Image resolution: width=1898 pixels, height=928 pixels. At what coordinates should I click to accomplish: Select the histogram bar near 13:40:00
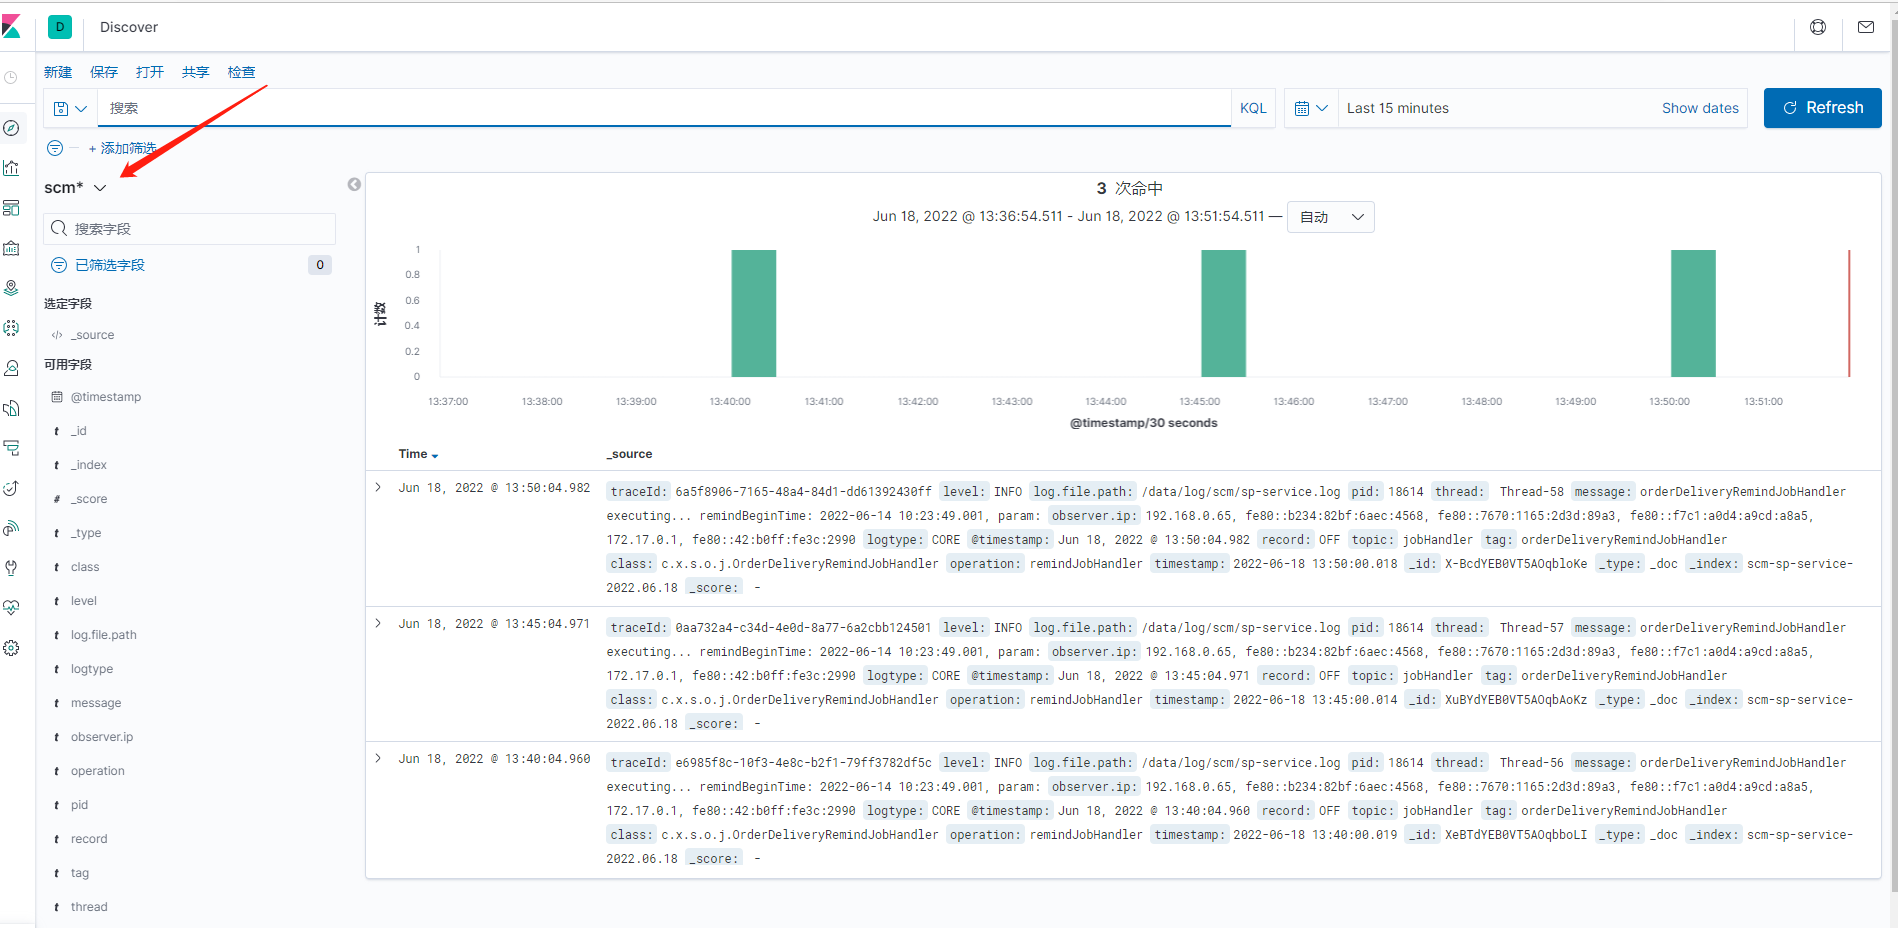click(754, 313)
